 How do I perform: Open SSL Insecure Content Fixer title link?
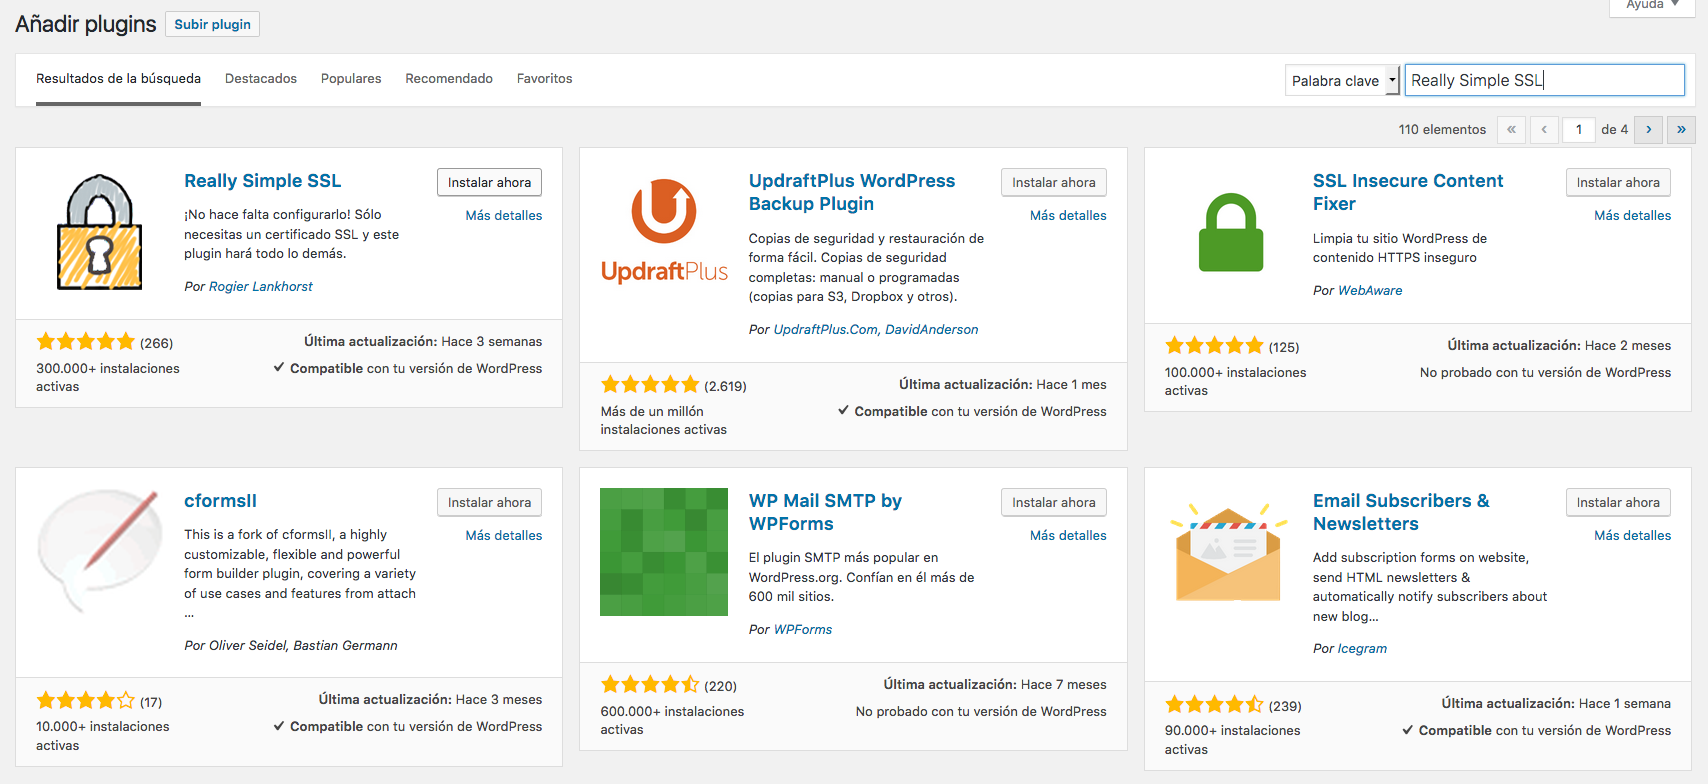point(1408,192)
